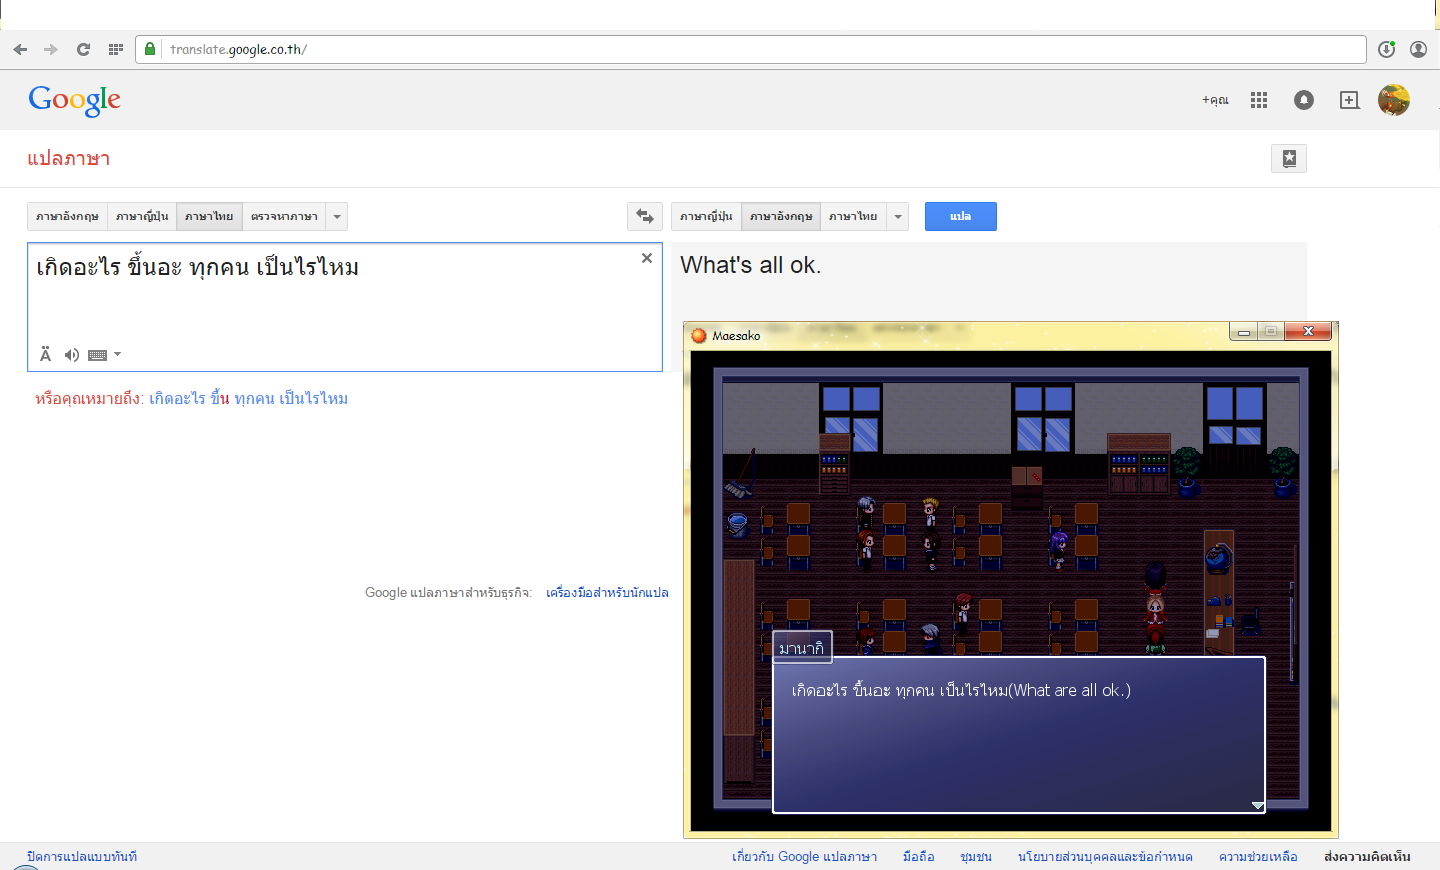Open the account avatar menu

click(1394, 100)
